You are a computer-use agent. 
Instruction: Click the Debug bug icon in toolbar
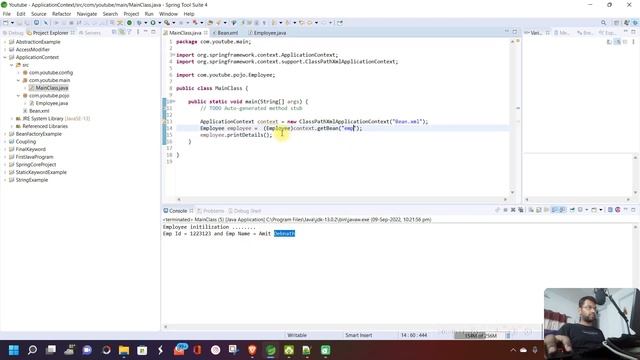139,23
